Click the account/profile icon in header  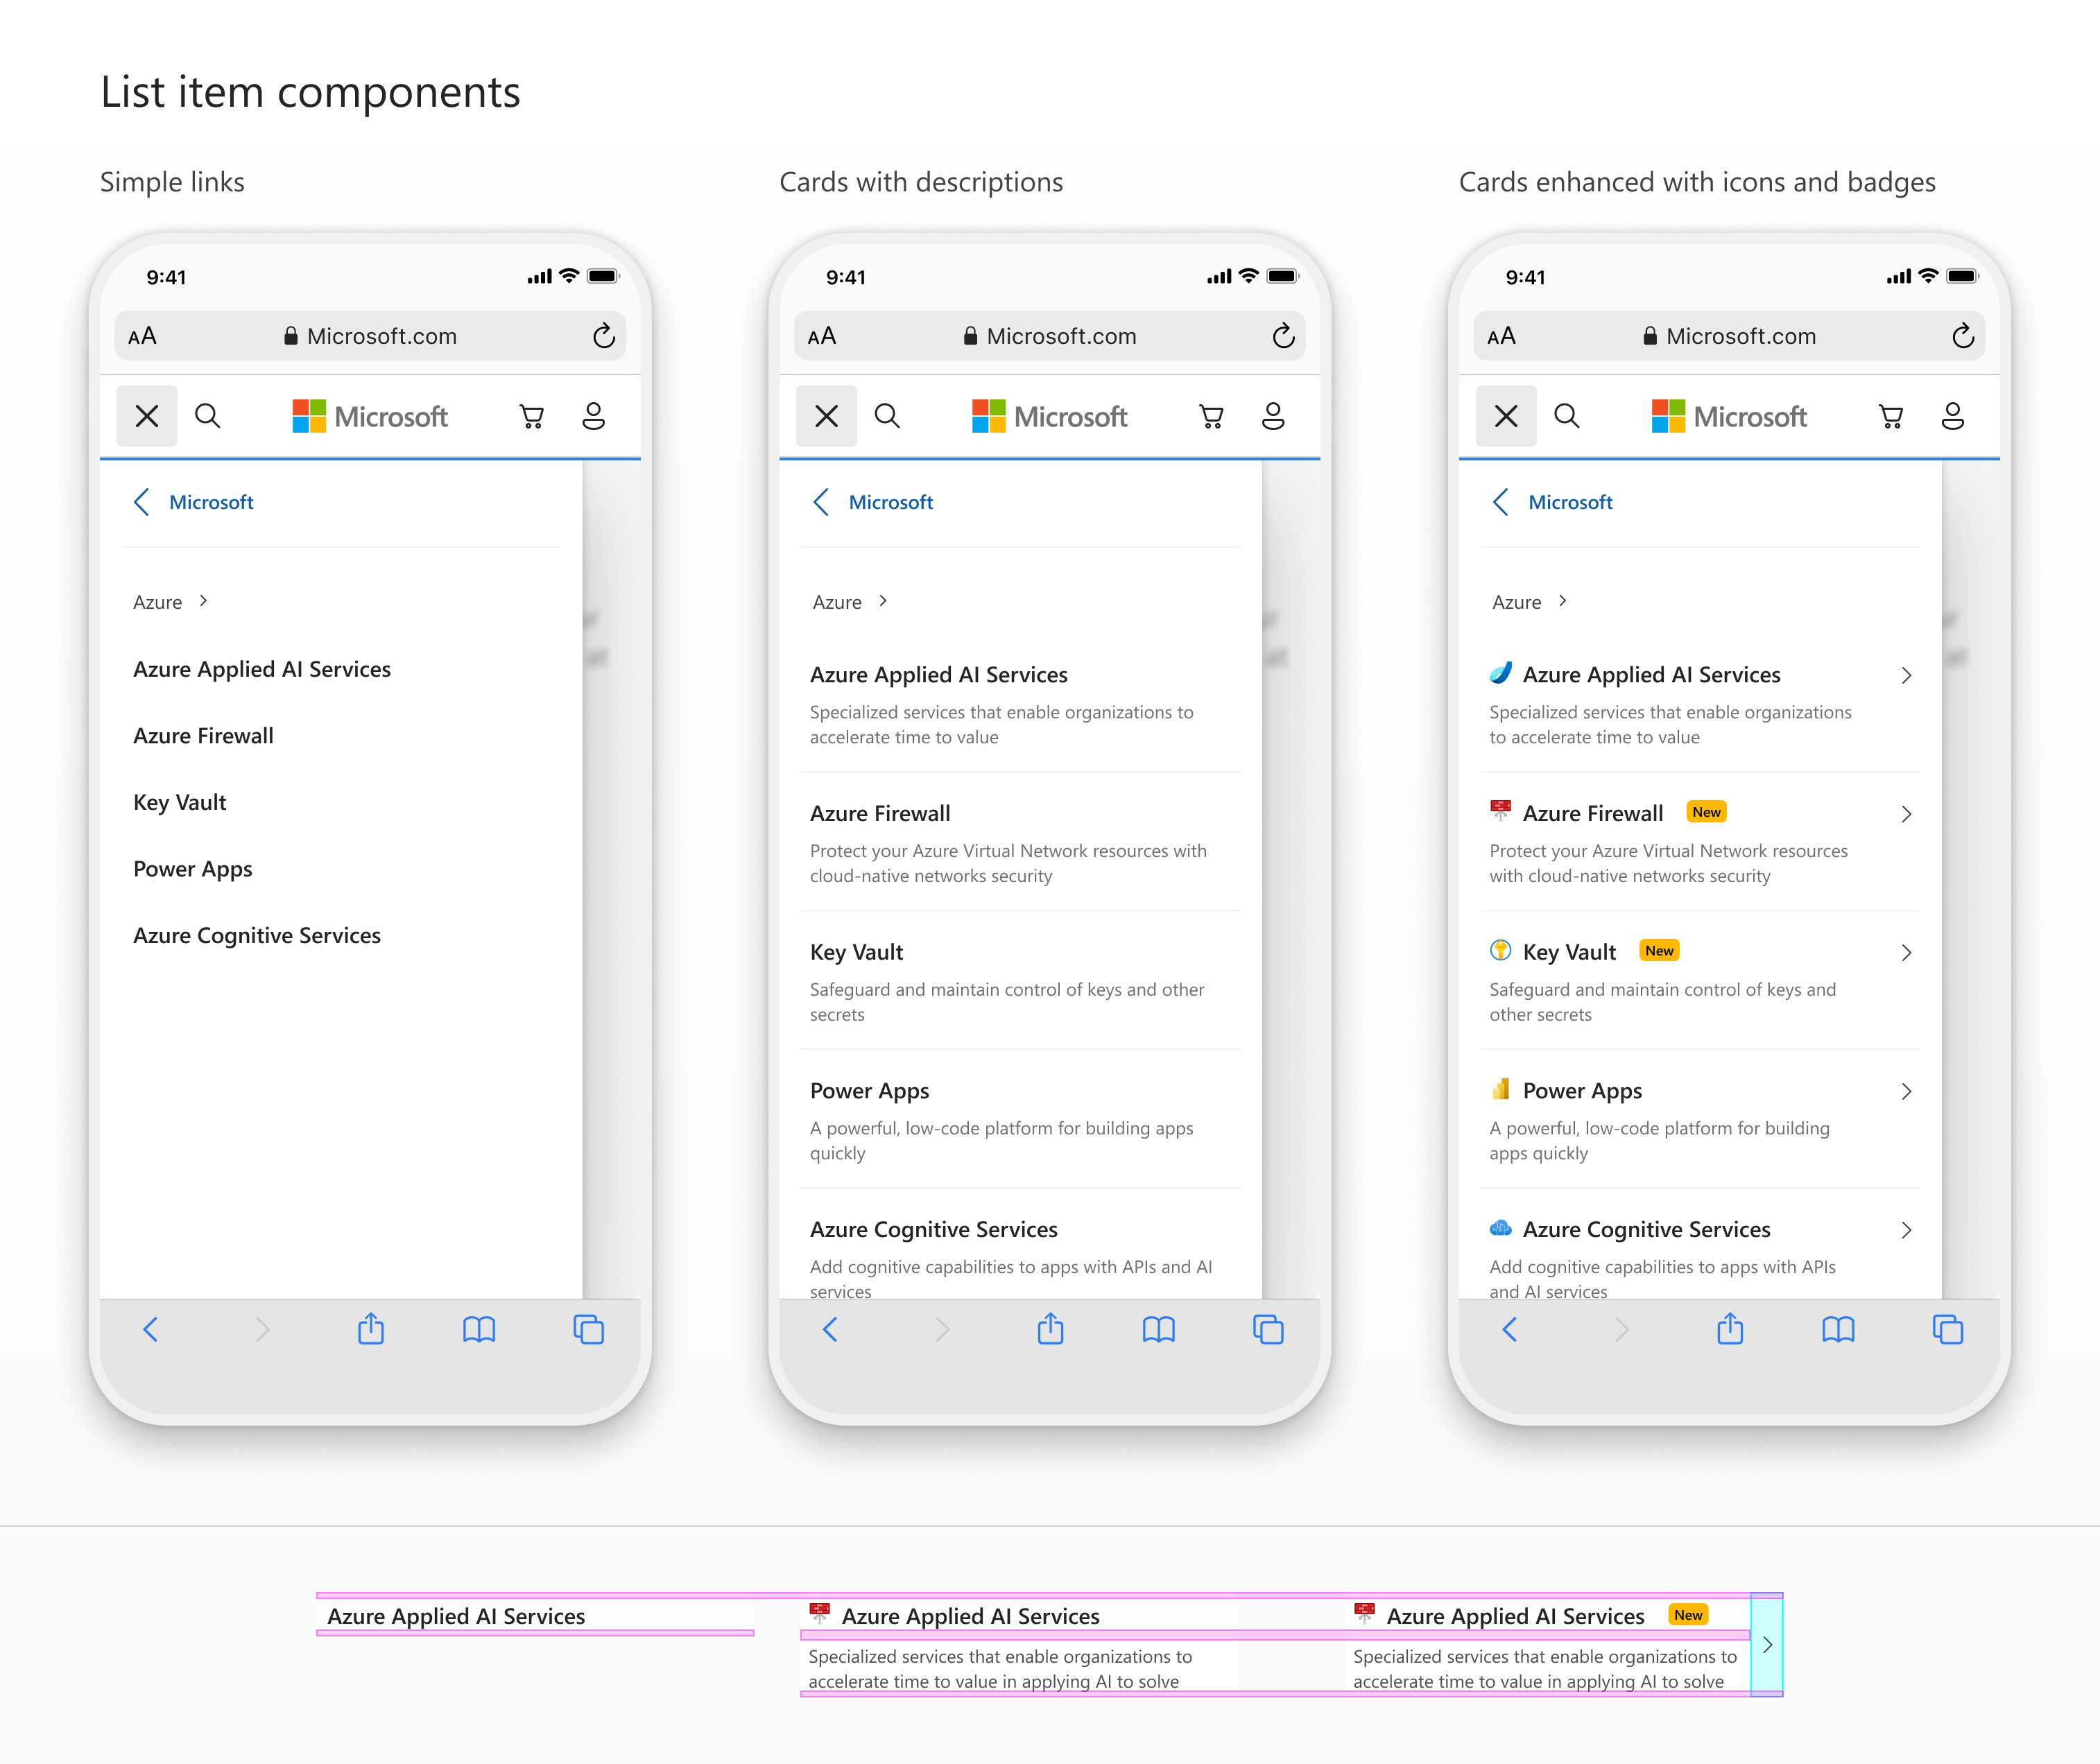[x=593, y=417]
